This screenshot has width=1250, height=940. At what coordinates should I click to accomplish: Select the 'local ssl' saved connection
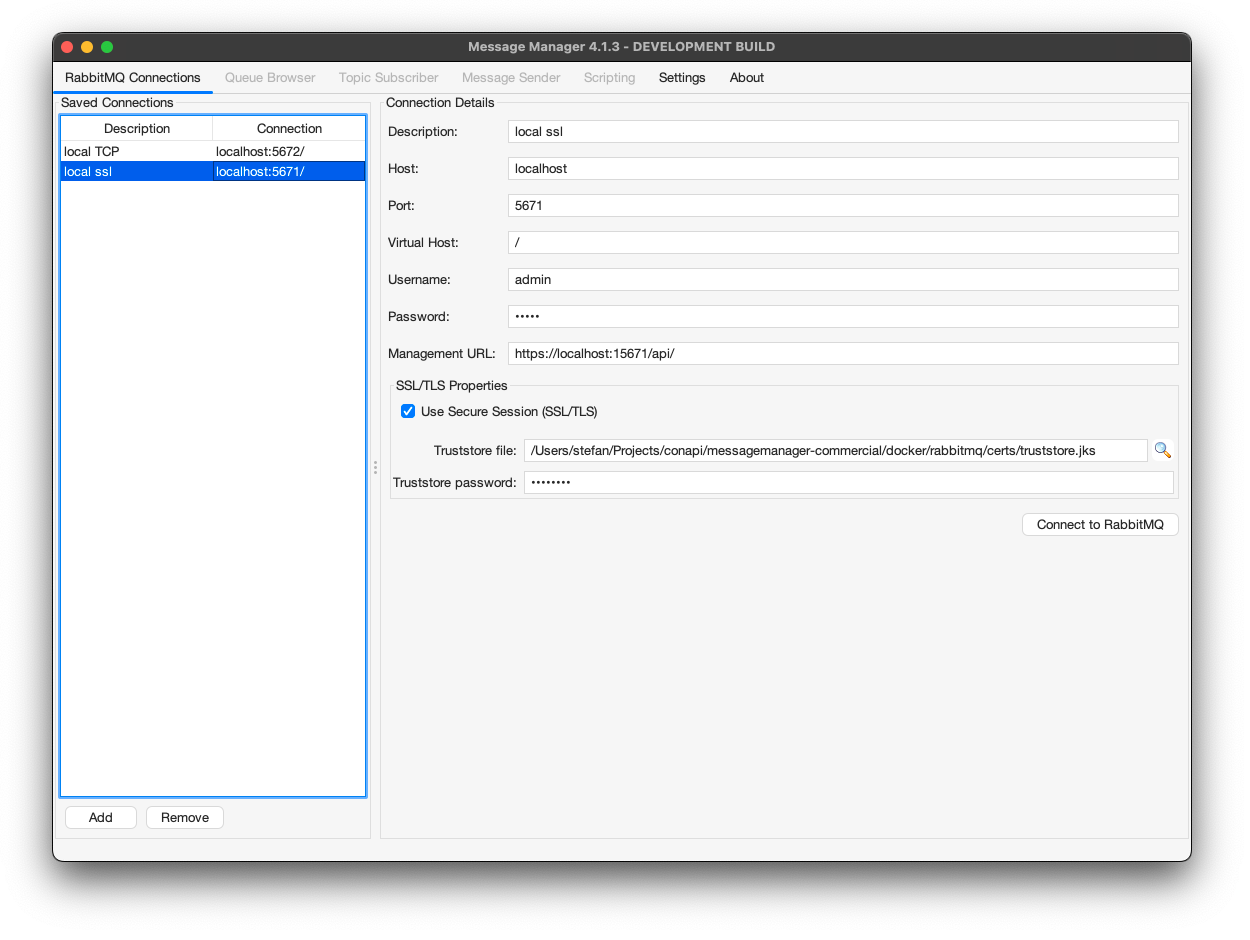pos(136,171)
